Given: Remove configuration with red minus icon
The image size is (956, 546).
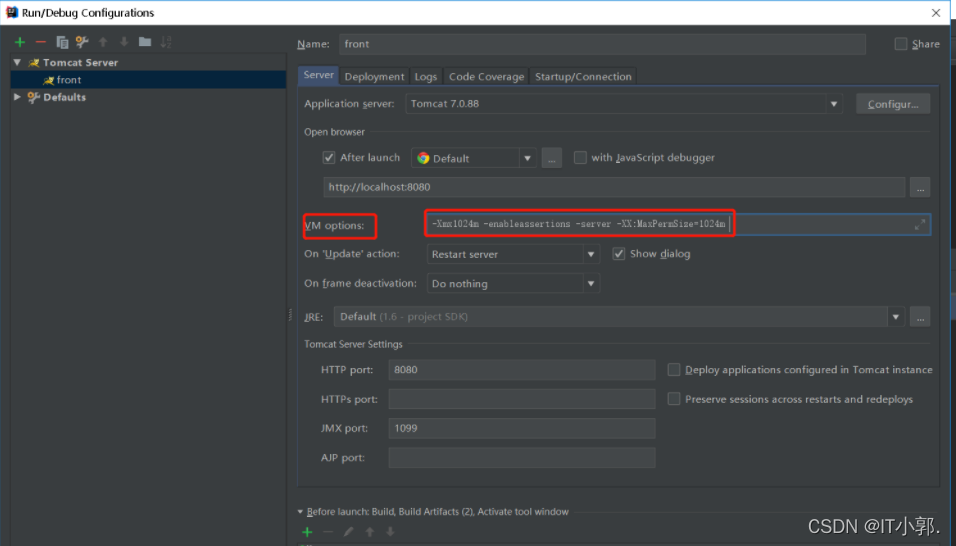Looking at the screenshot, I should click(41, 42).
